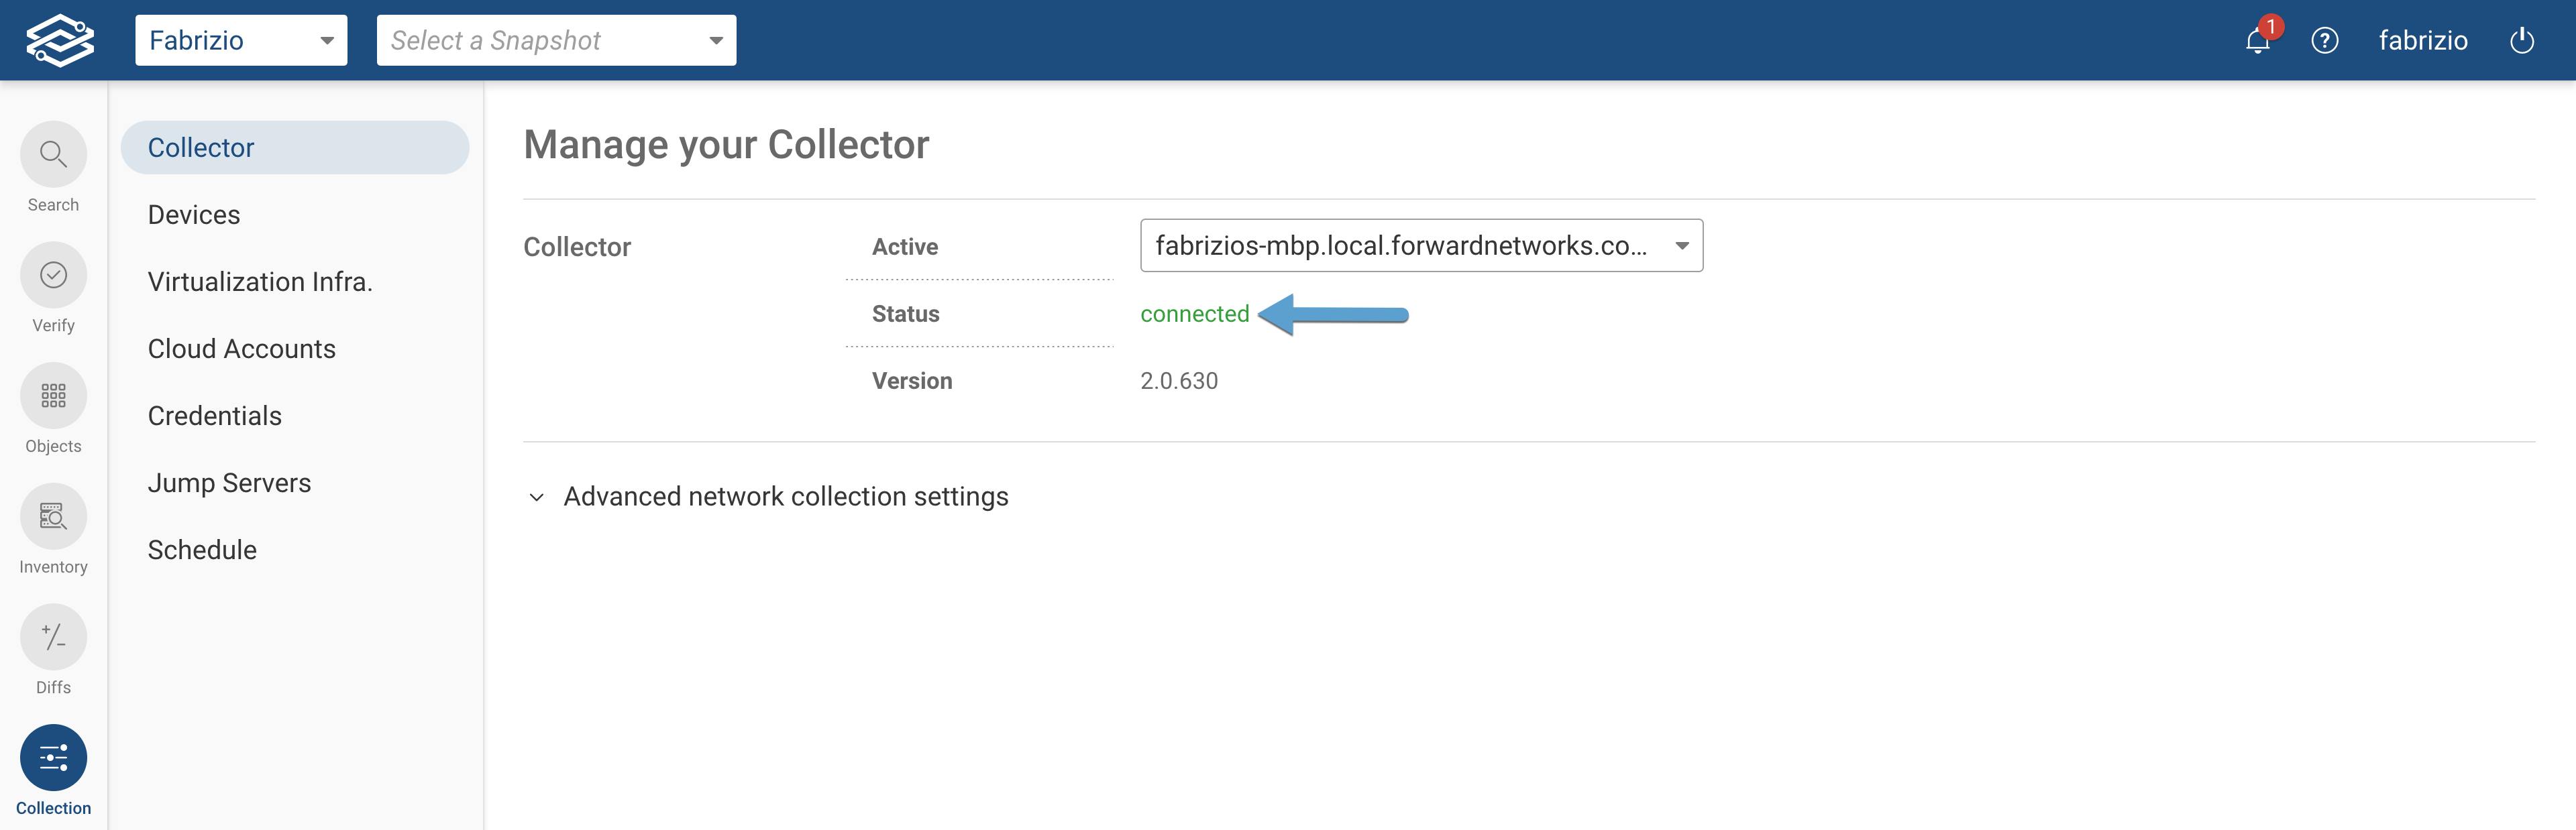Click the Forward Networks logo icon
The width and height of the screenshot is (2576, 830).
click(60, 40)
